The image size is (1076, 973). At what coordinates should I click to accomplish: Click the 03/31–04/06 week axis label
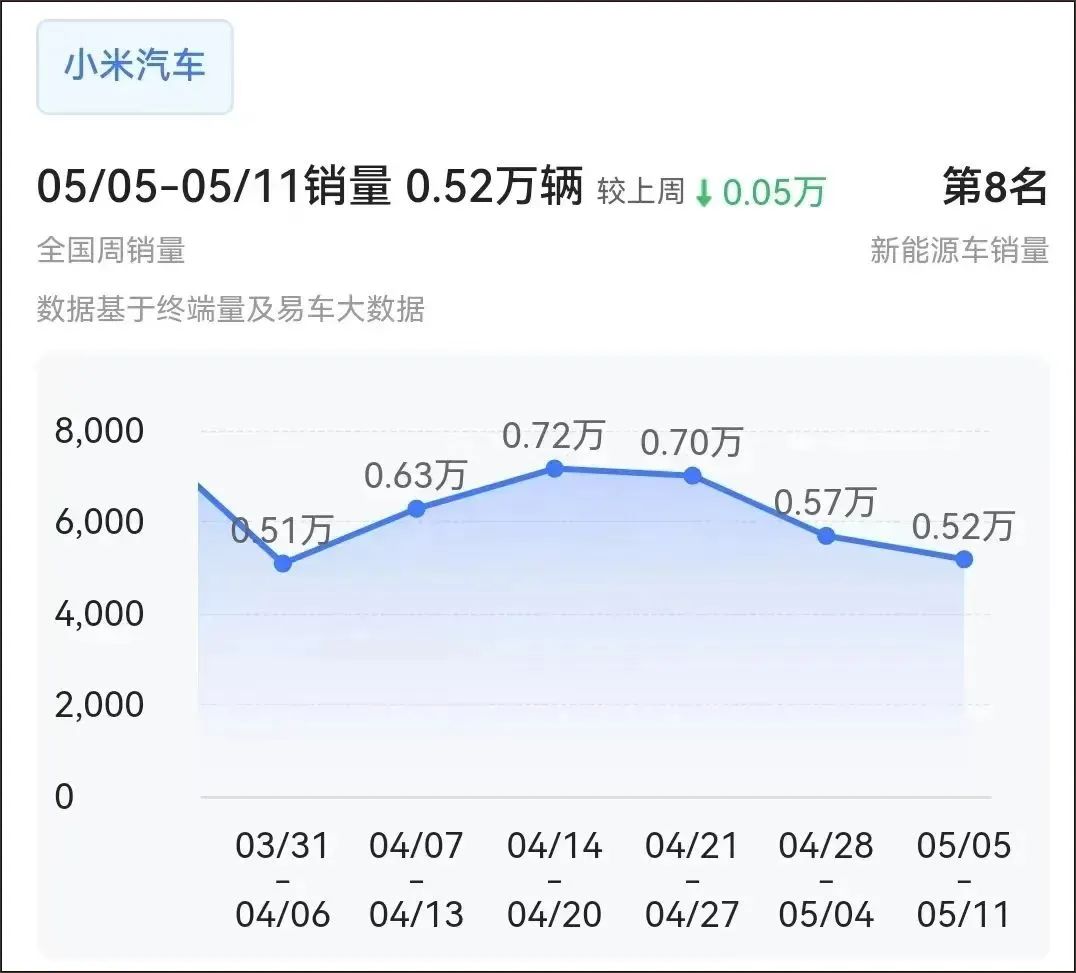[283, 880]
